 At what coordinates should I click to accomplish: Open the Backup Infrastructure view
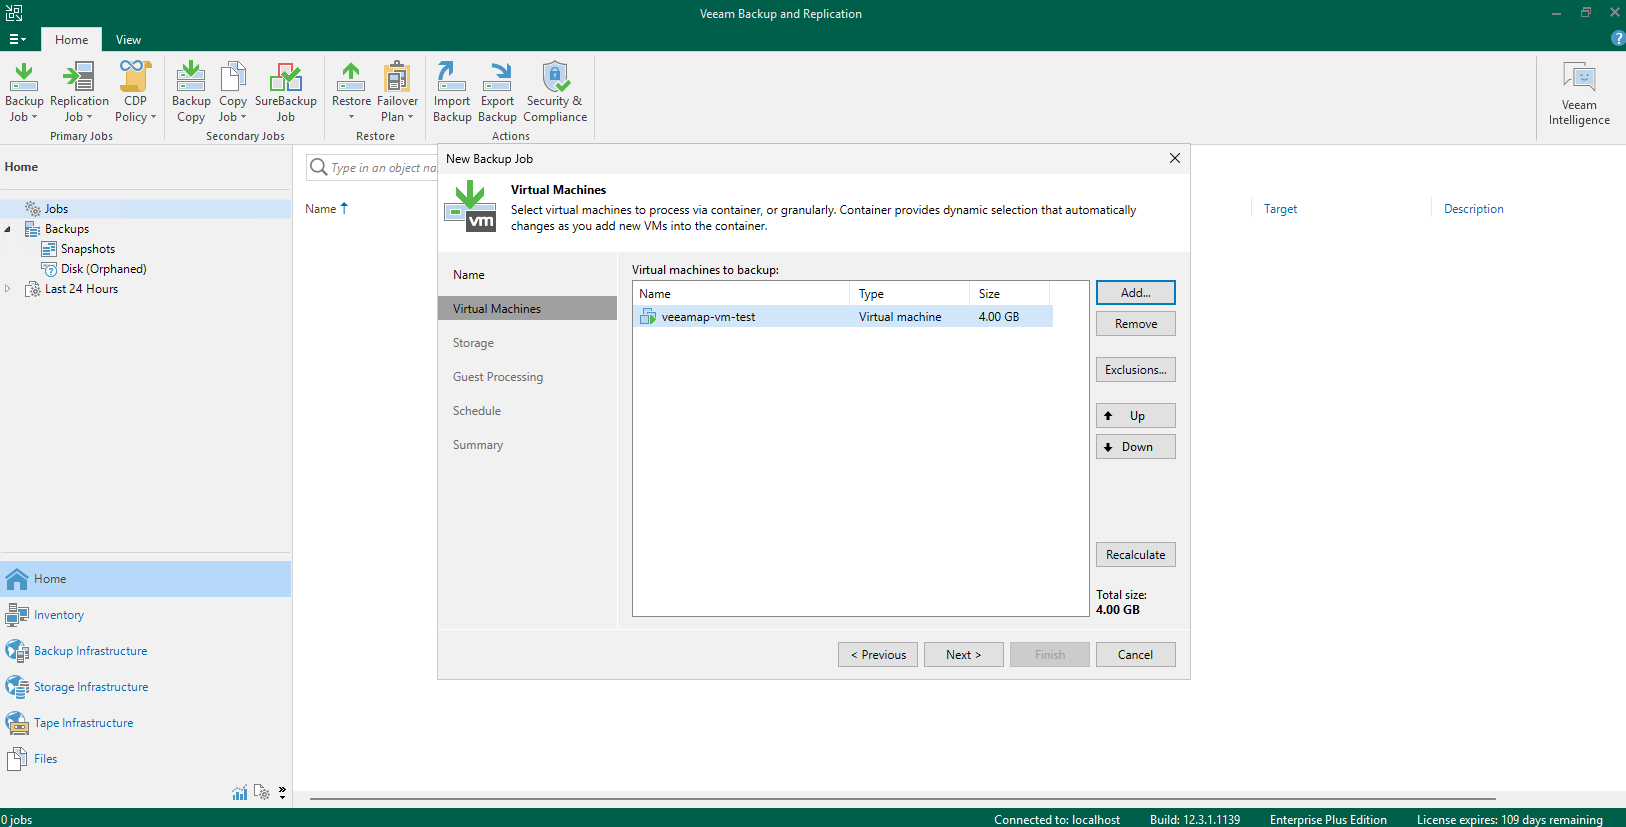point(146,651)
